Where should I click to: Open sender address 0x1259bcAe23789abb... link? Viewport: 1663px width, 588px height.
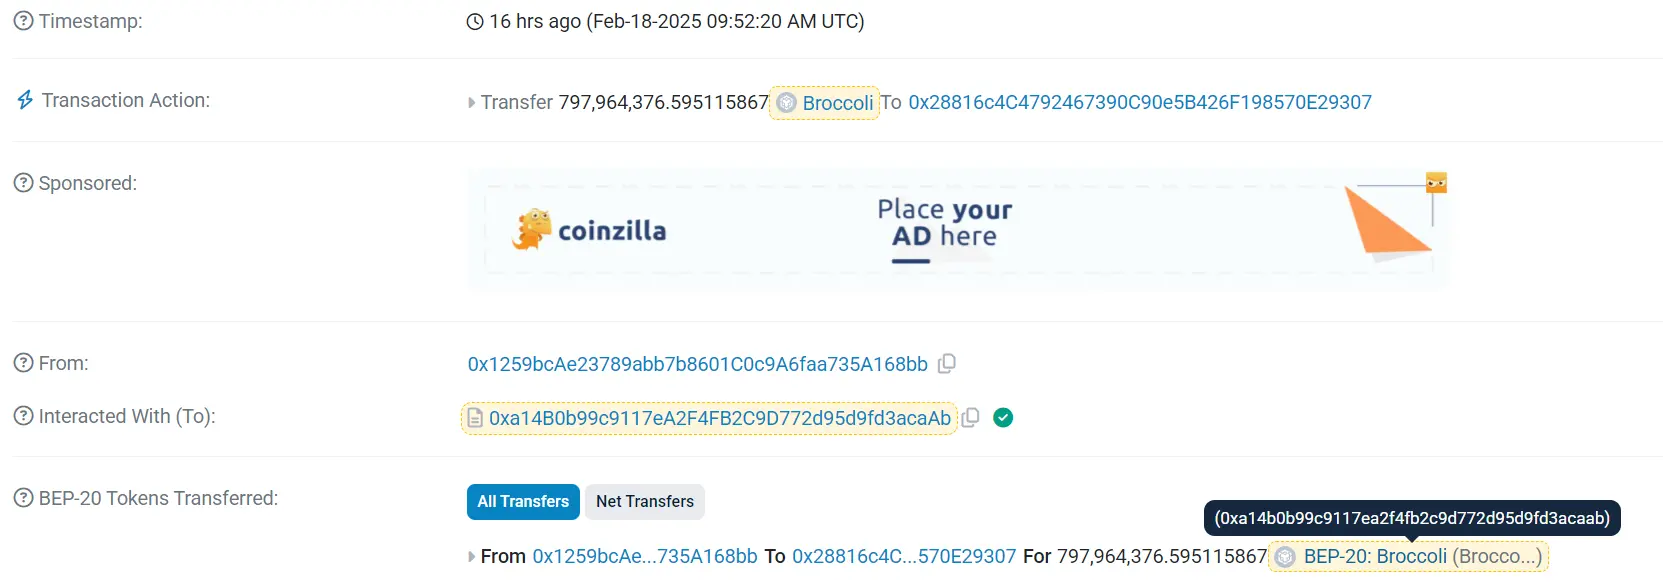(x=697, y=364)
